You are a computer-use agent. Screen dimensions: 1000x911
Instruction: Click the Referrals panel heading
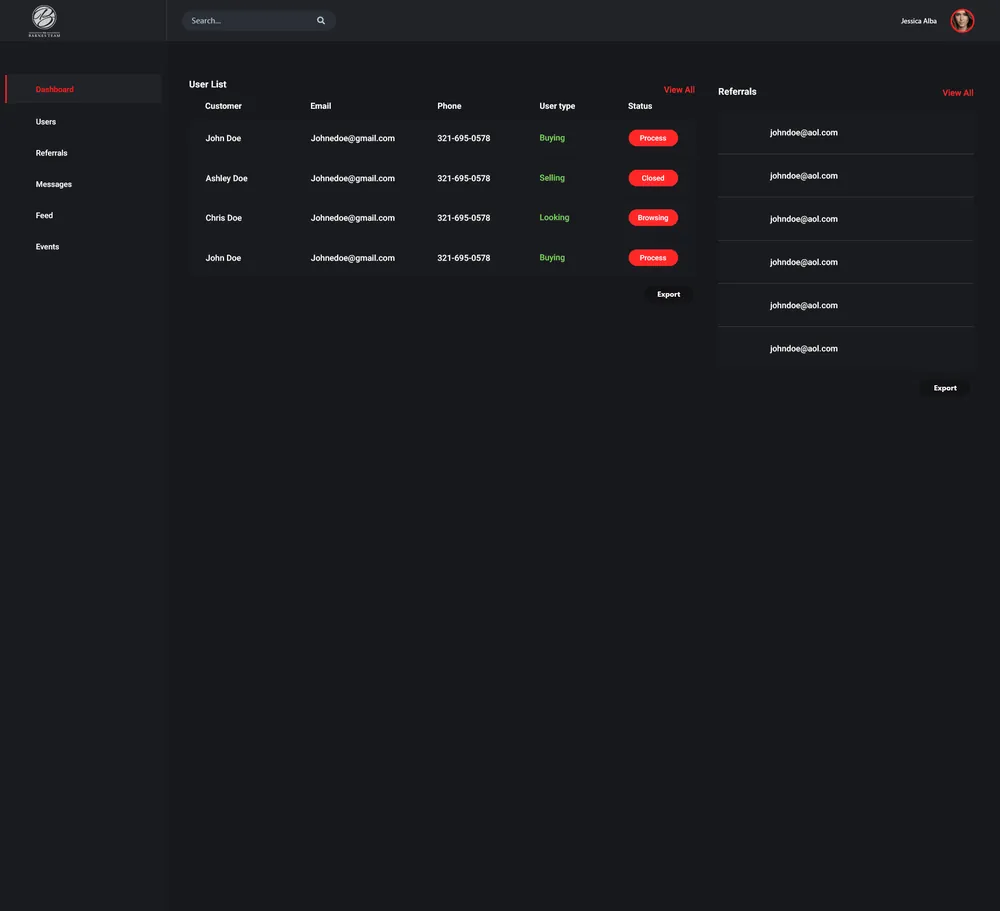[x=737, y=92]
